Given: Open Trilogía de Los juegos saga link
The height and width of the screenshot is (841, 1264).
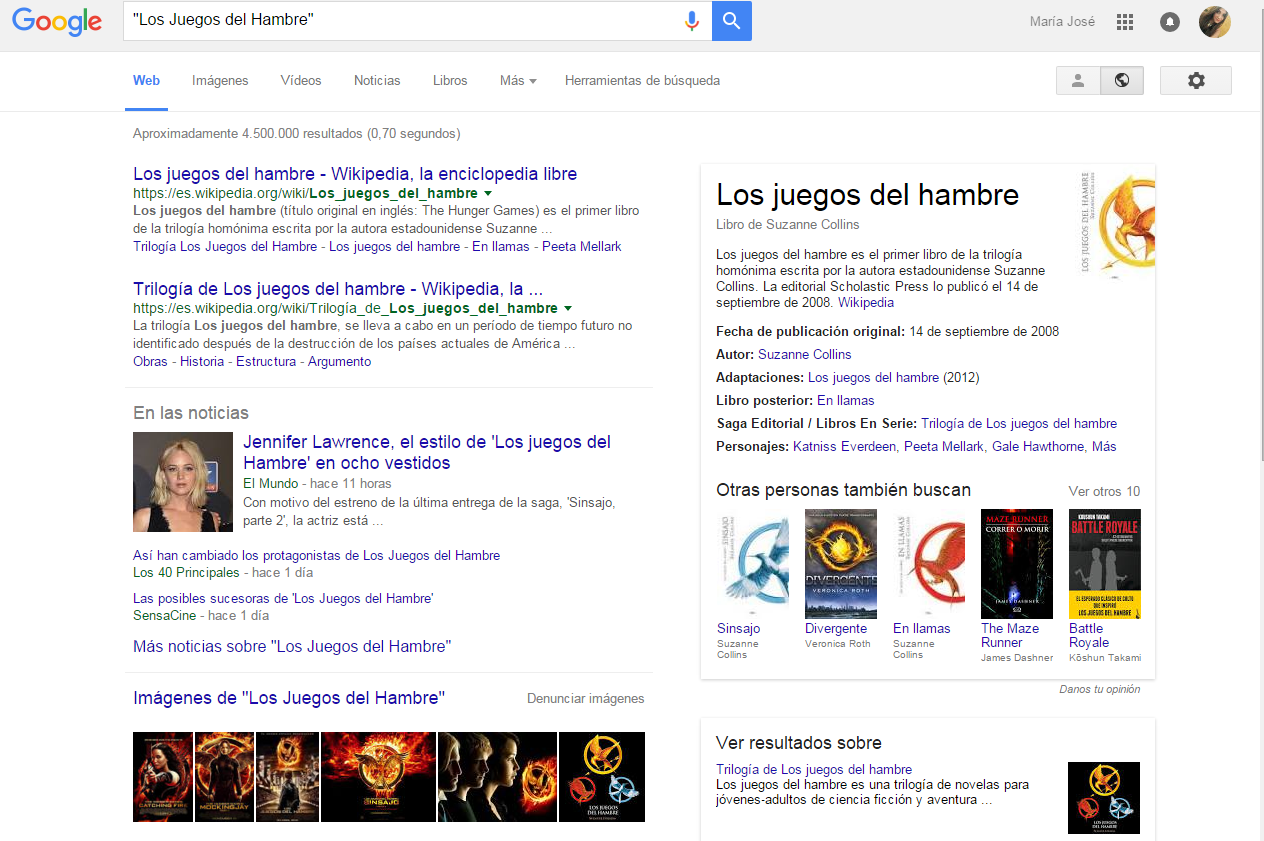Looking at the screenshot, I should [1019, 423].
